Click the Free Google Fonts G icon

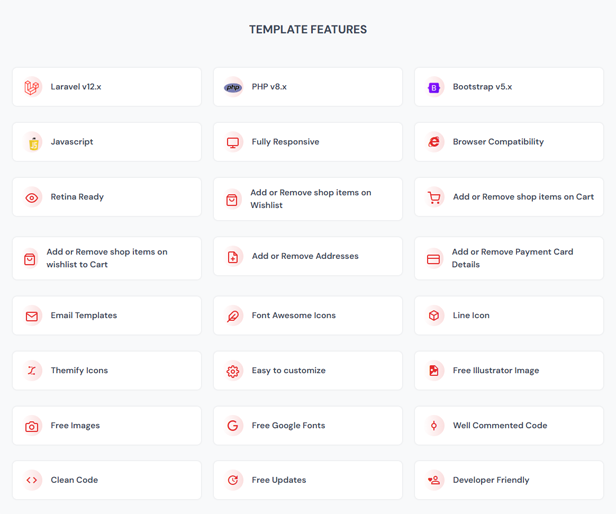pos(233,425)
